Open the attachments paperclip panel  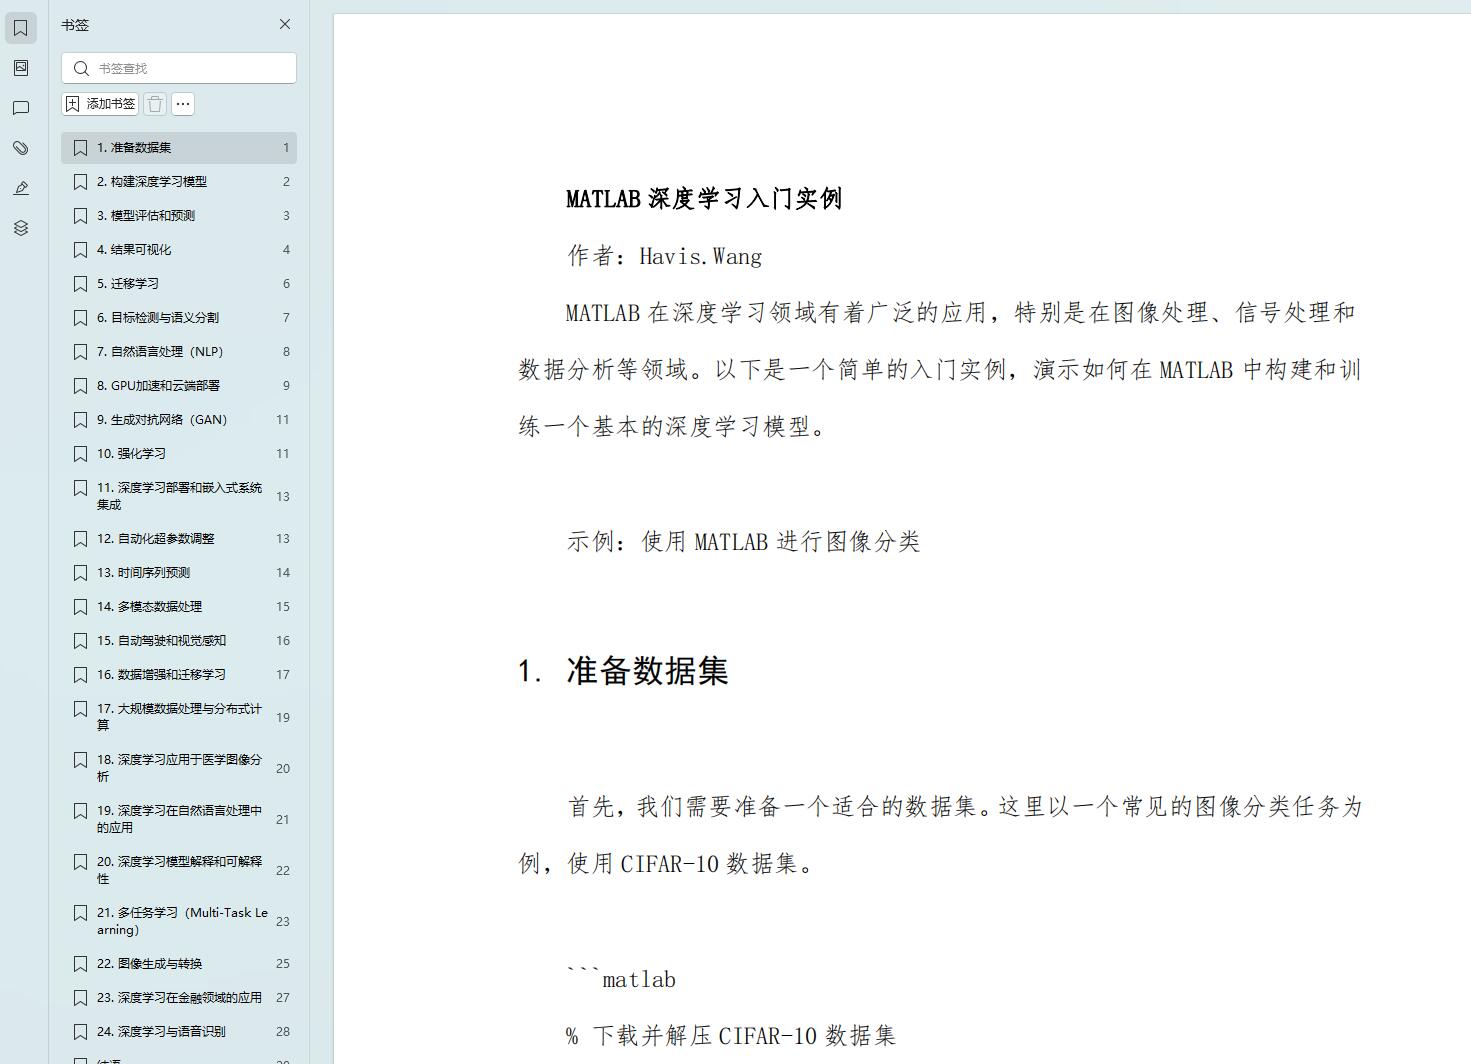tap(20, 147)
